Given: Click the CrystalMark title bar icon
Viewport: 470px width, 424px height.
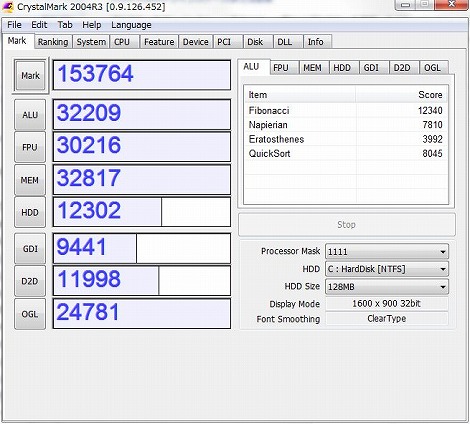Looking at the screenshot, I should click(x=8, y=6).
